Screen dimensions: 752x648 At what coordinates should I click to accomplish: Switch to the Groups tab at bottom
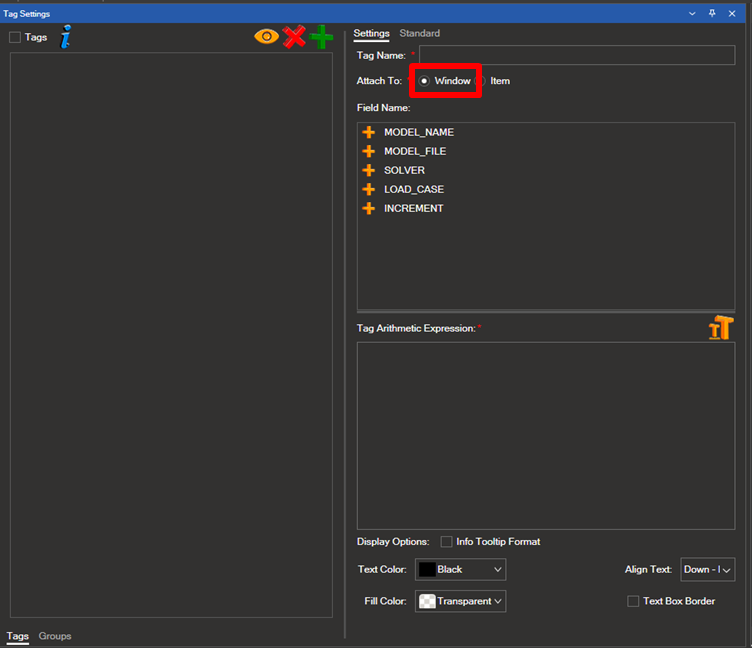(x=55, y=636)
